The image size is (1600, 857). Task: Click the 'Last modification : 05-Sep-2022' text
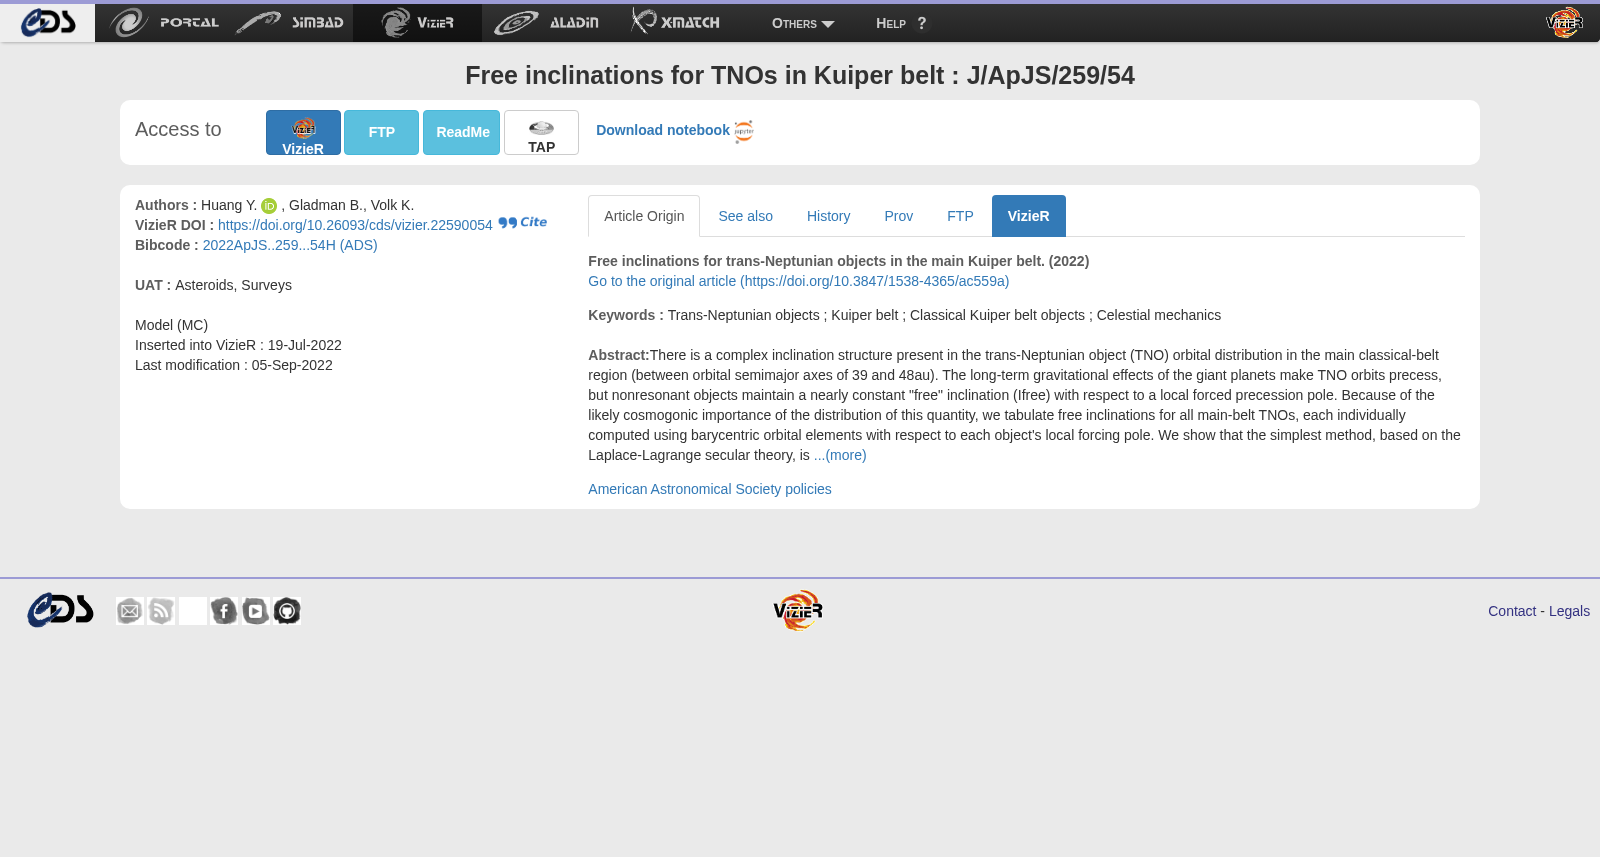coord(234,365)
